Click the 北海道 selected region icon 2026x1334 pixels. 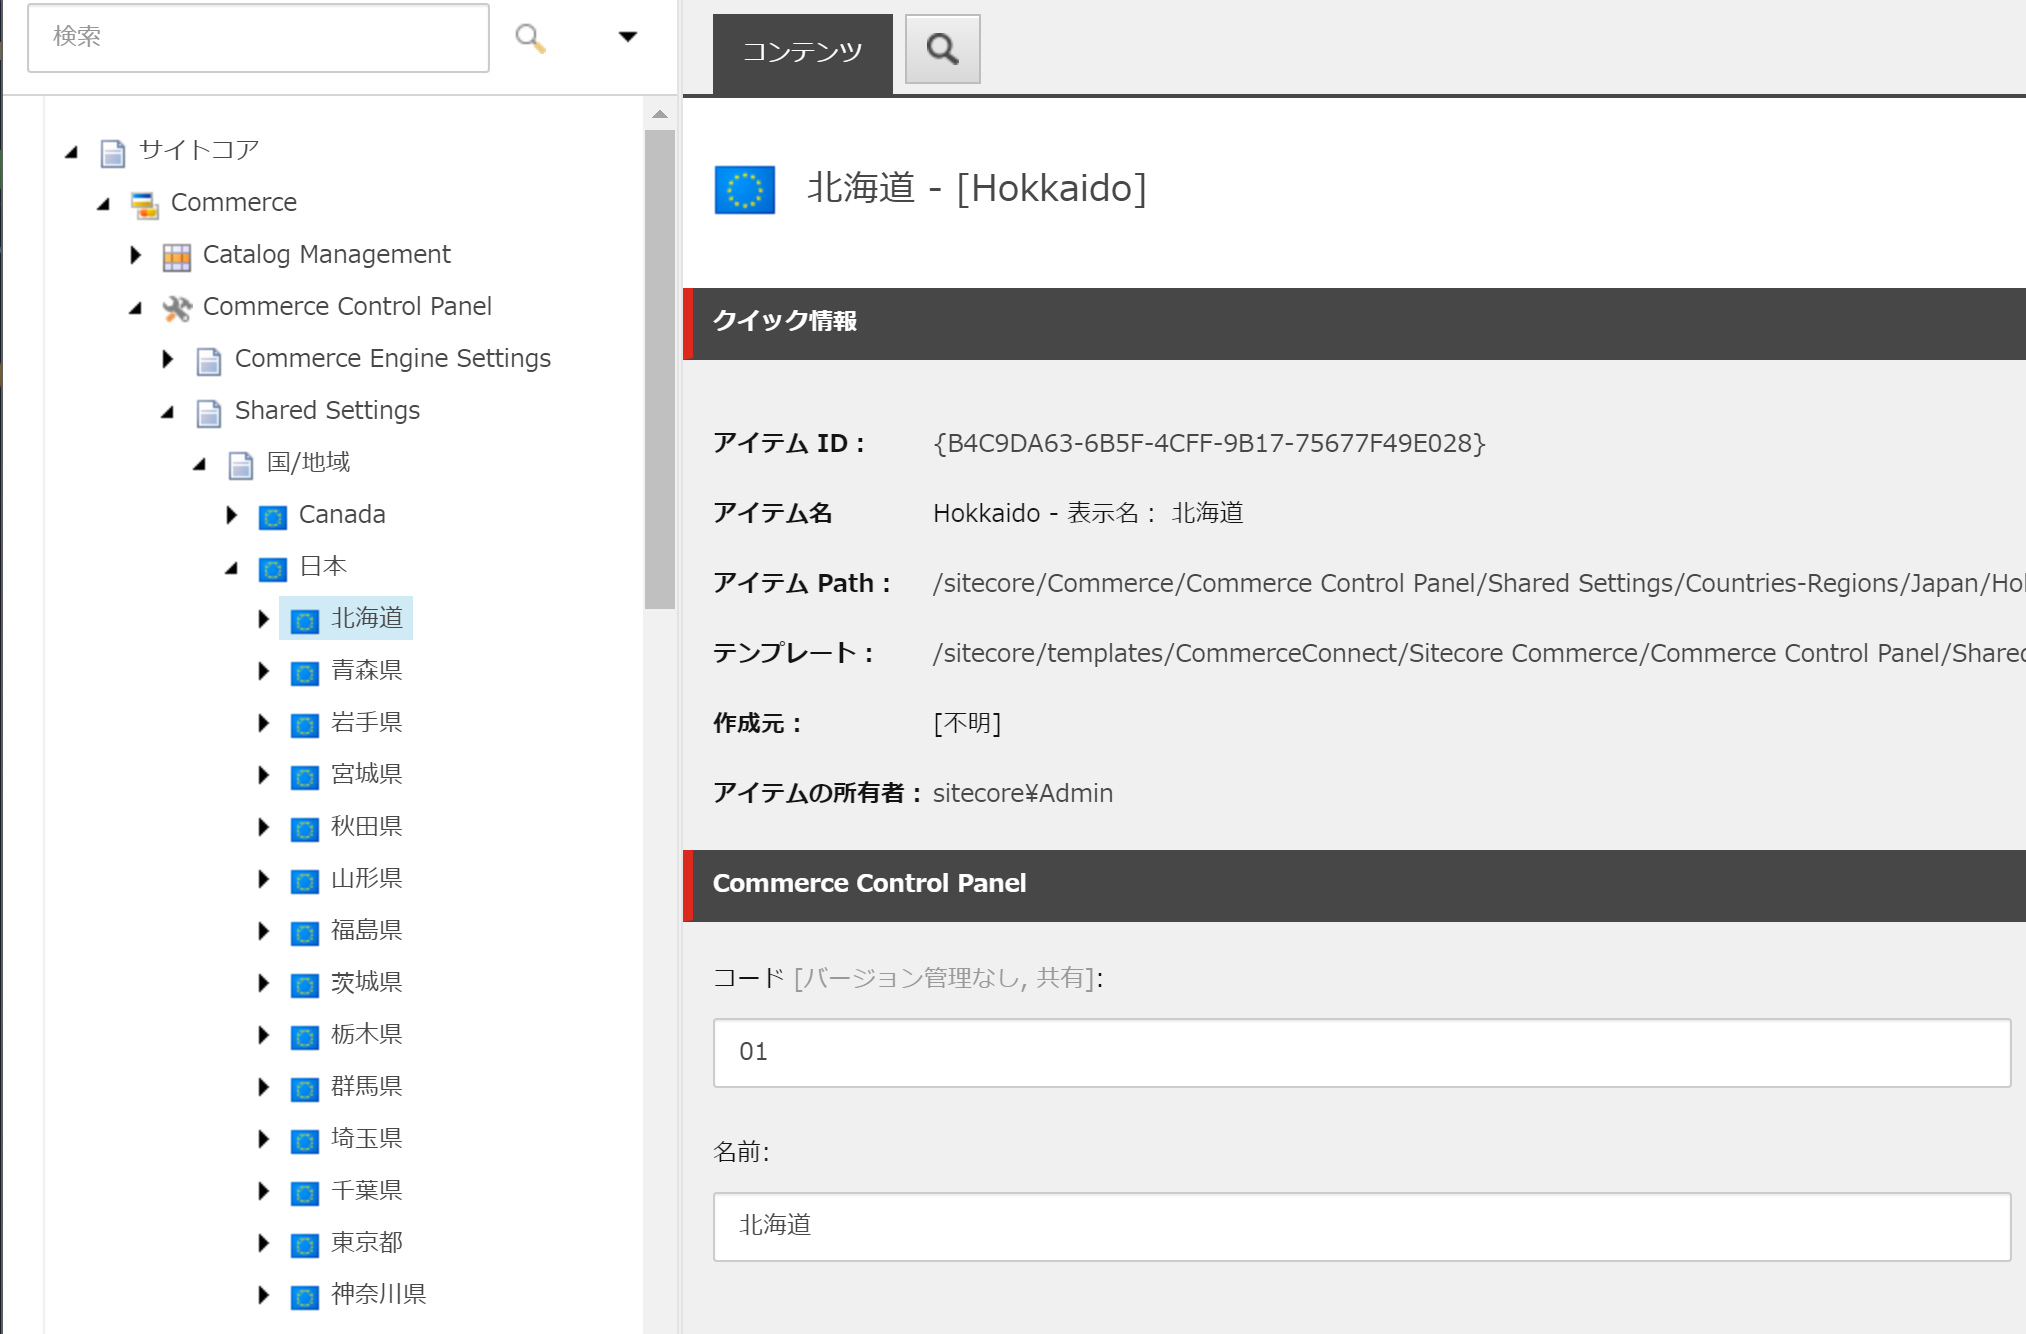[305, 618]
